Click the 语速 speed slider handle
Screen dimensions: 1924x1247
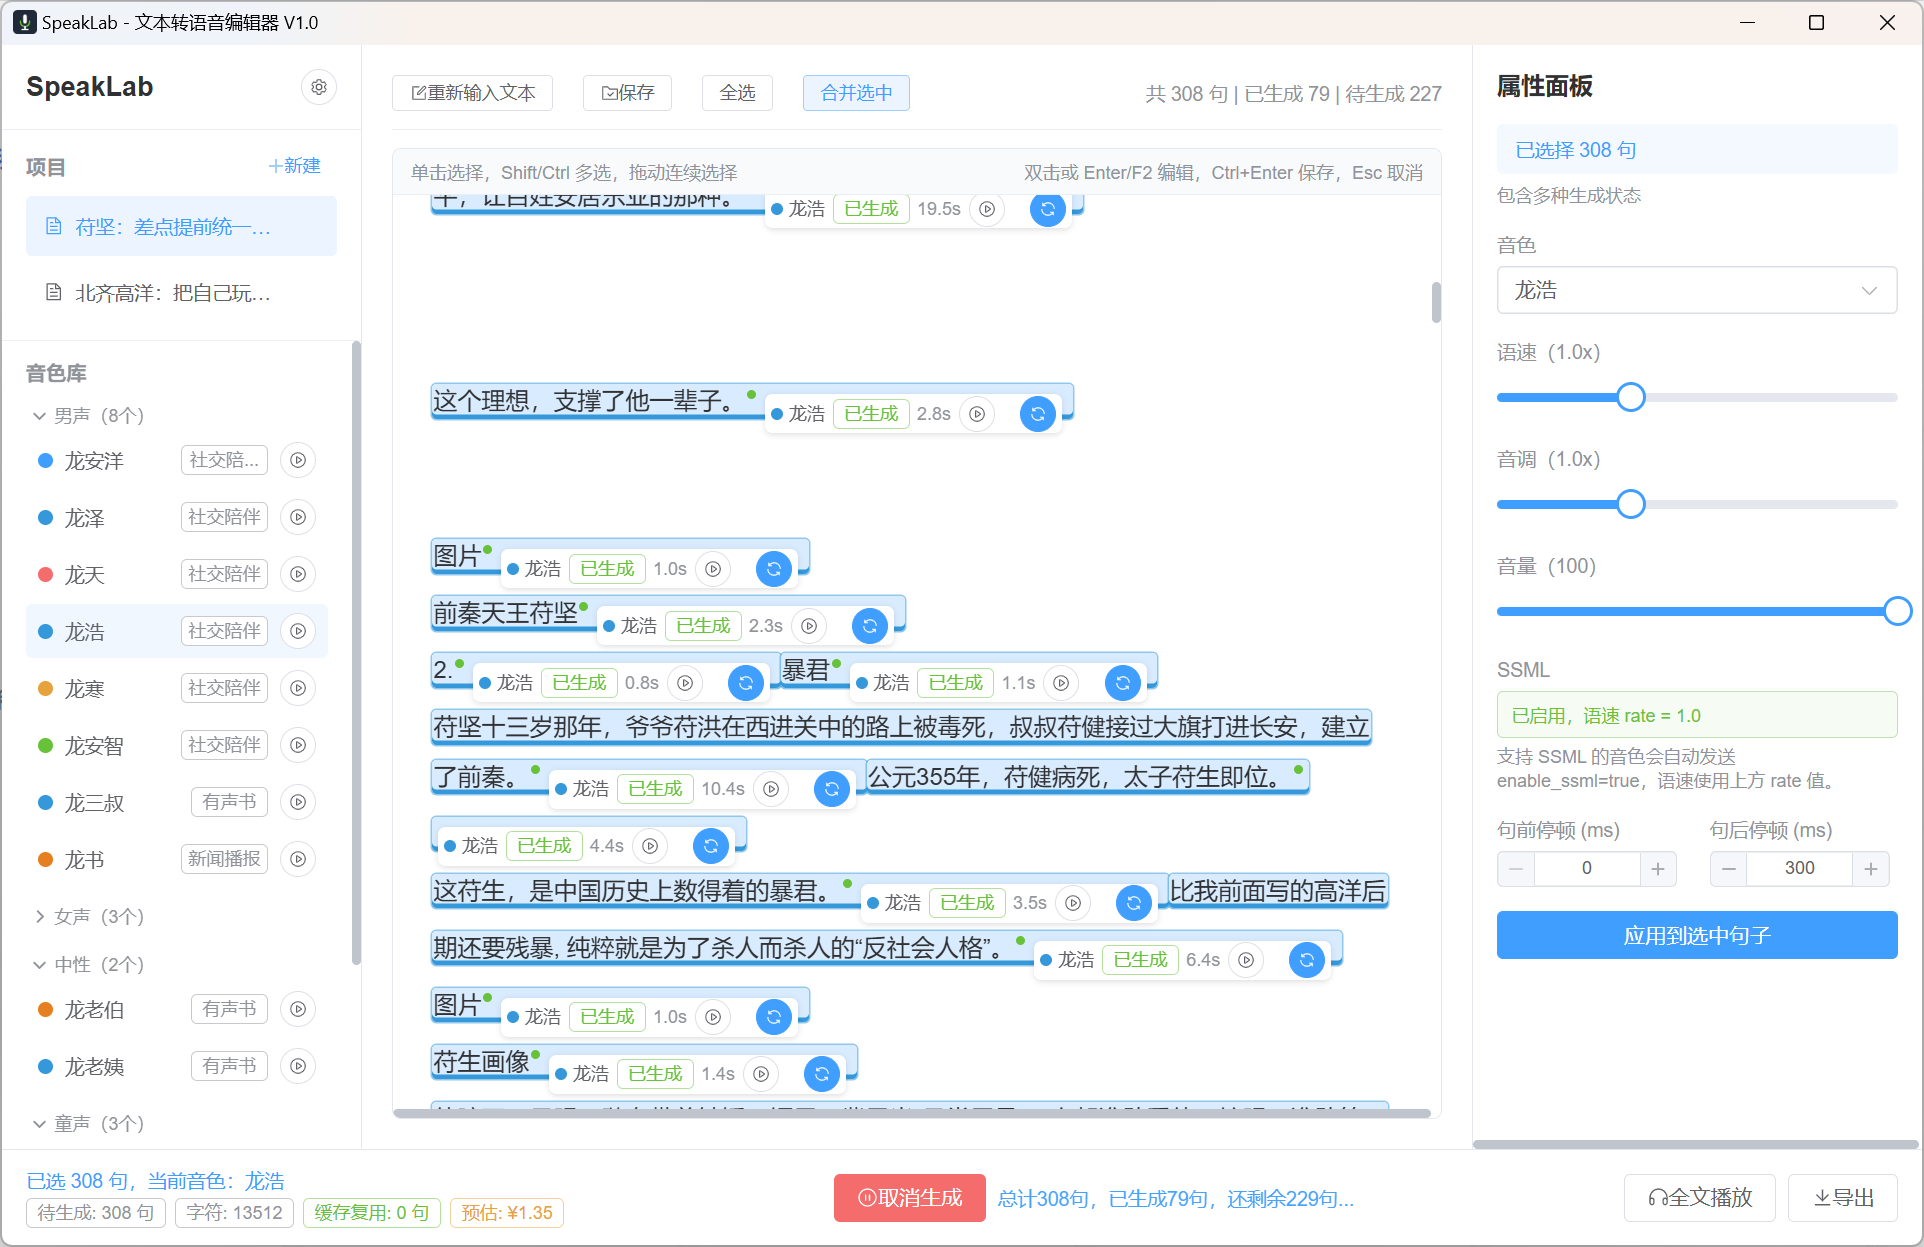1630,397
